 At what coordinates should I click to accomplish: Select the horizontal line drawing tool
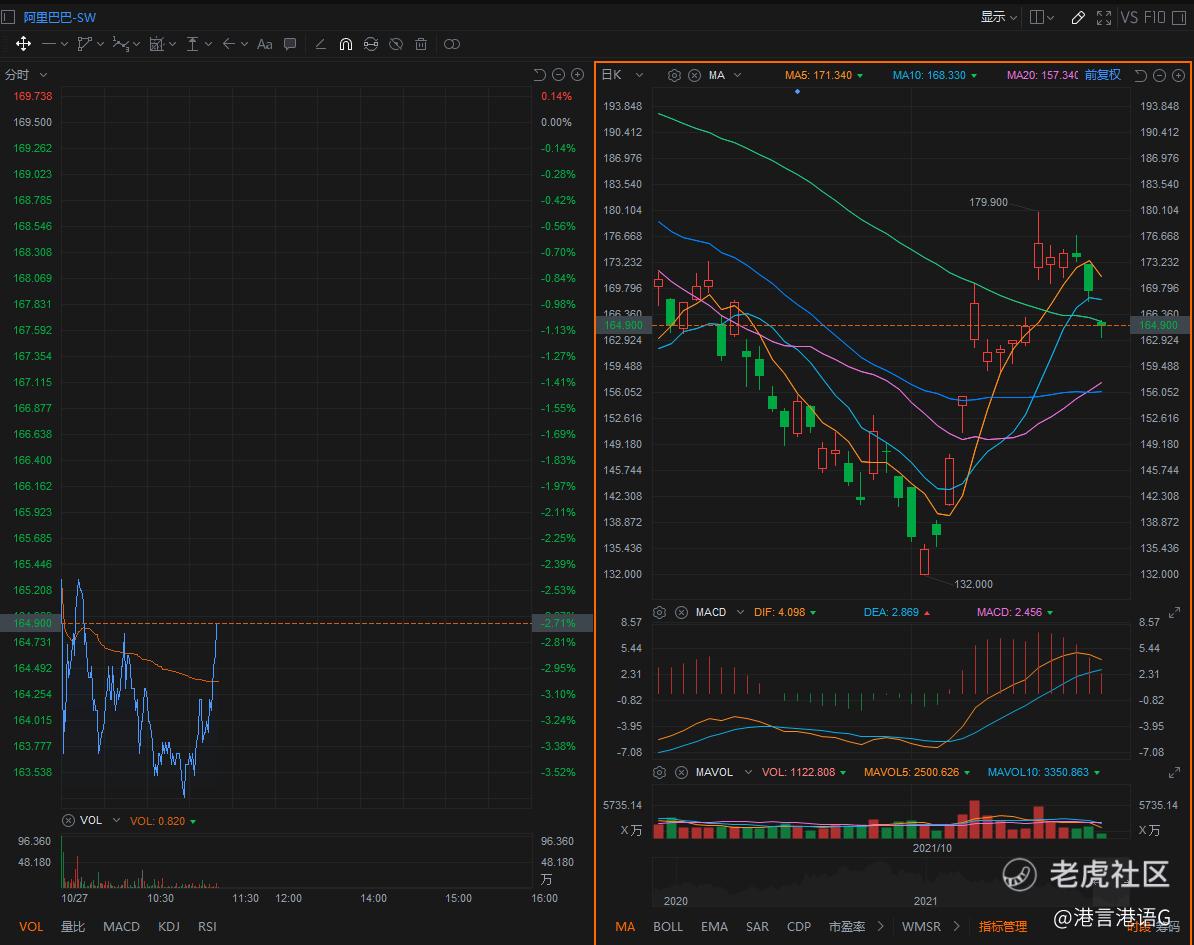click(49, 44)
